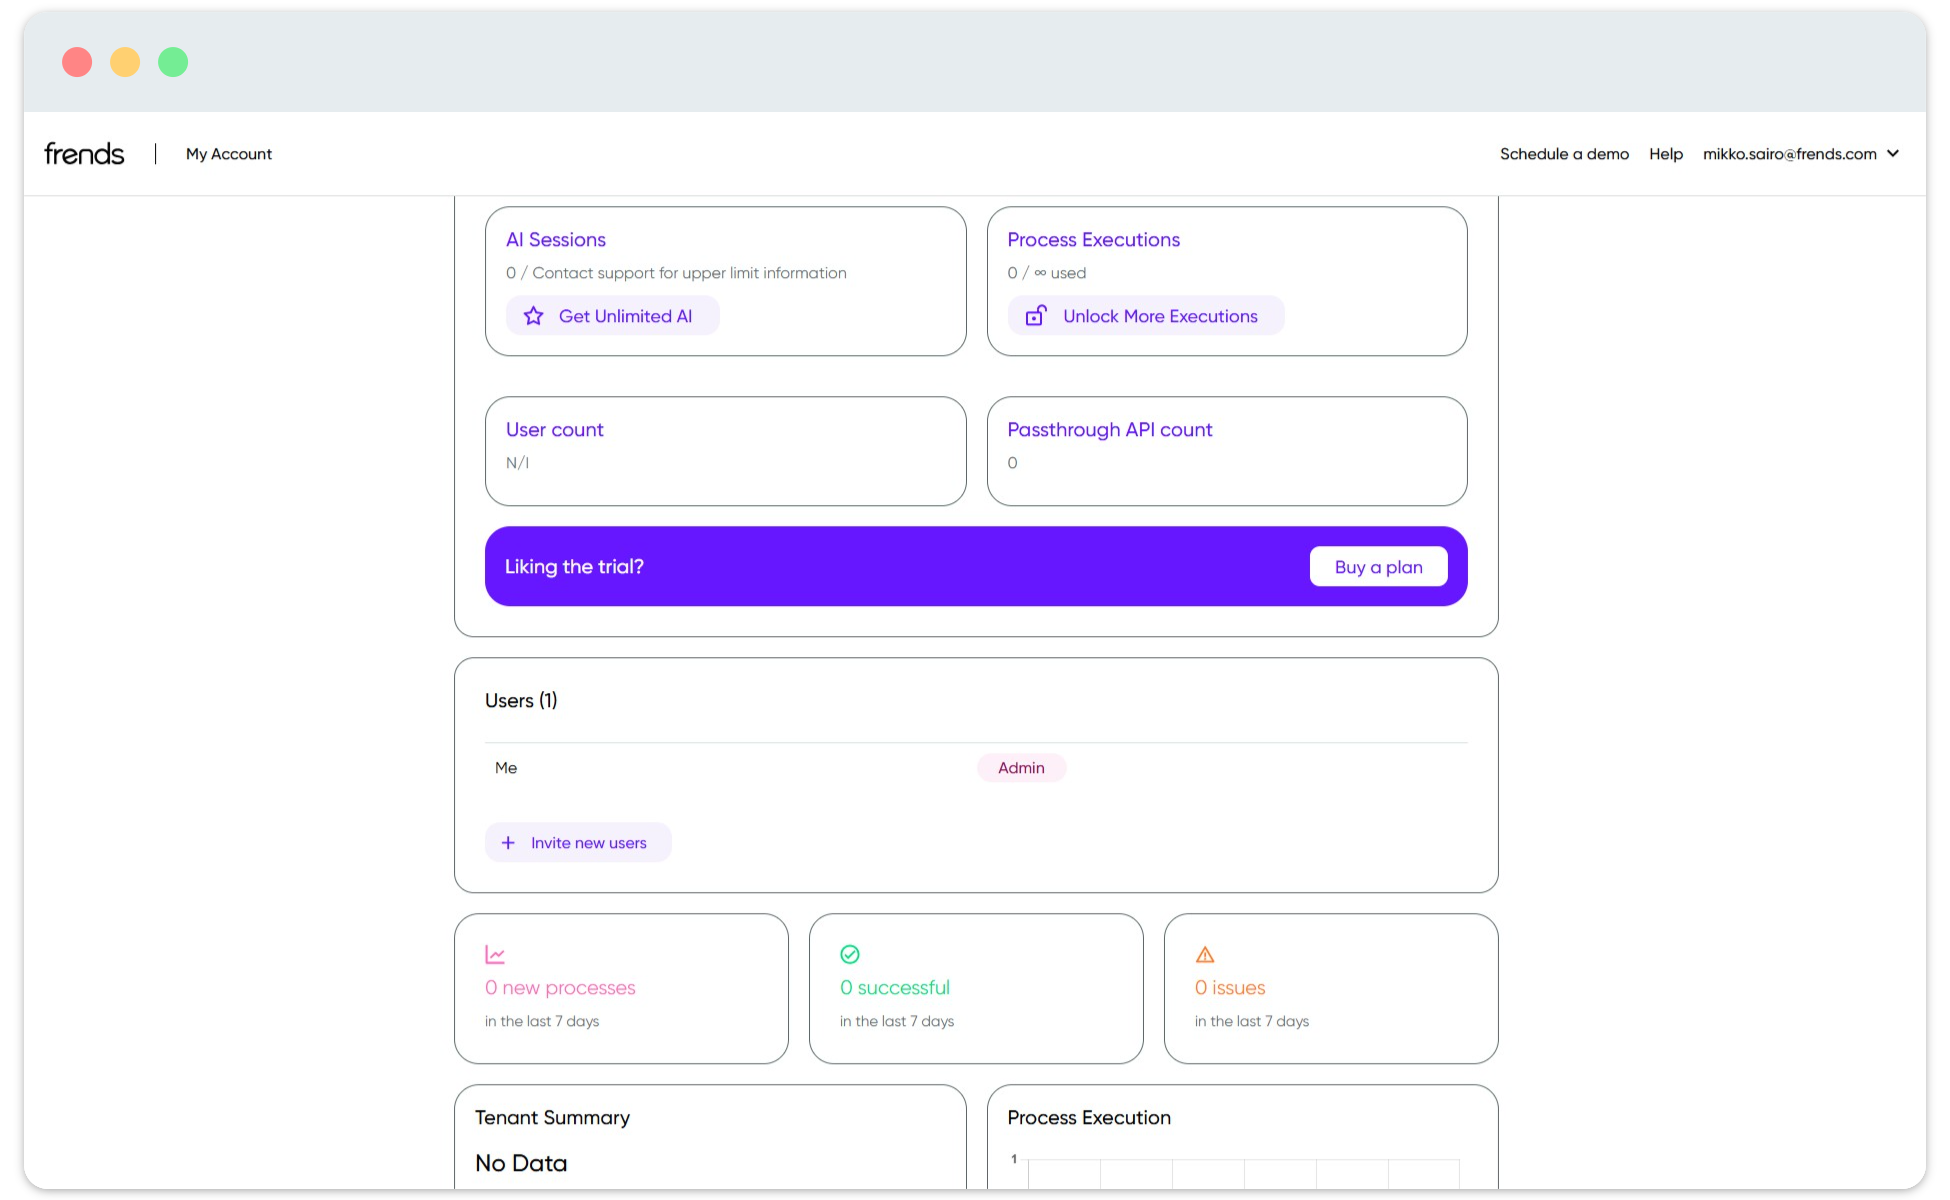Open the Help menu item
1950x1200 pixels.
click(1665, 154)
